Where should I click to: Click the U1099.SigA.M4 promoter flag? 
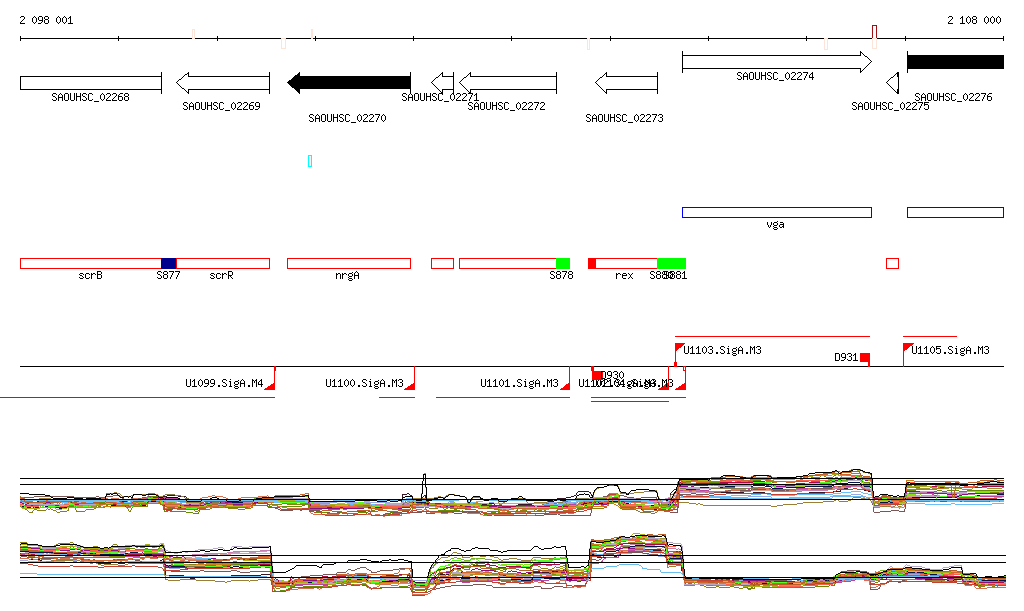(270, 385)
